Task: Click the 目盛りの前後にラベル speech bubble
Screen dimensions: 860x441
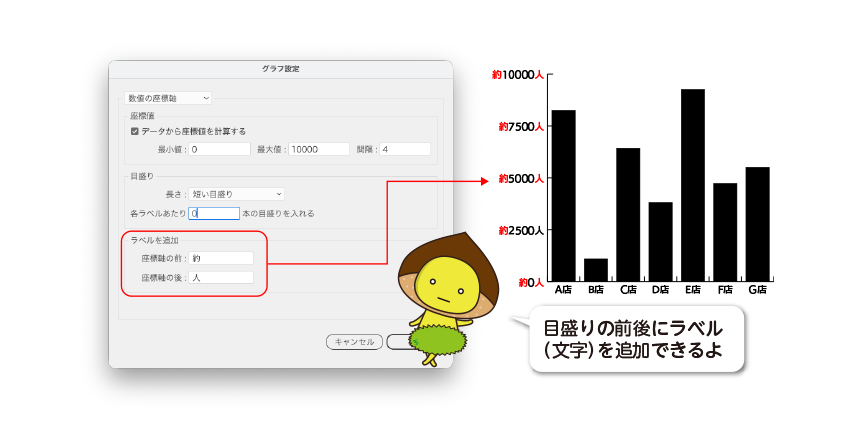Action: (636, 339)
